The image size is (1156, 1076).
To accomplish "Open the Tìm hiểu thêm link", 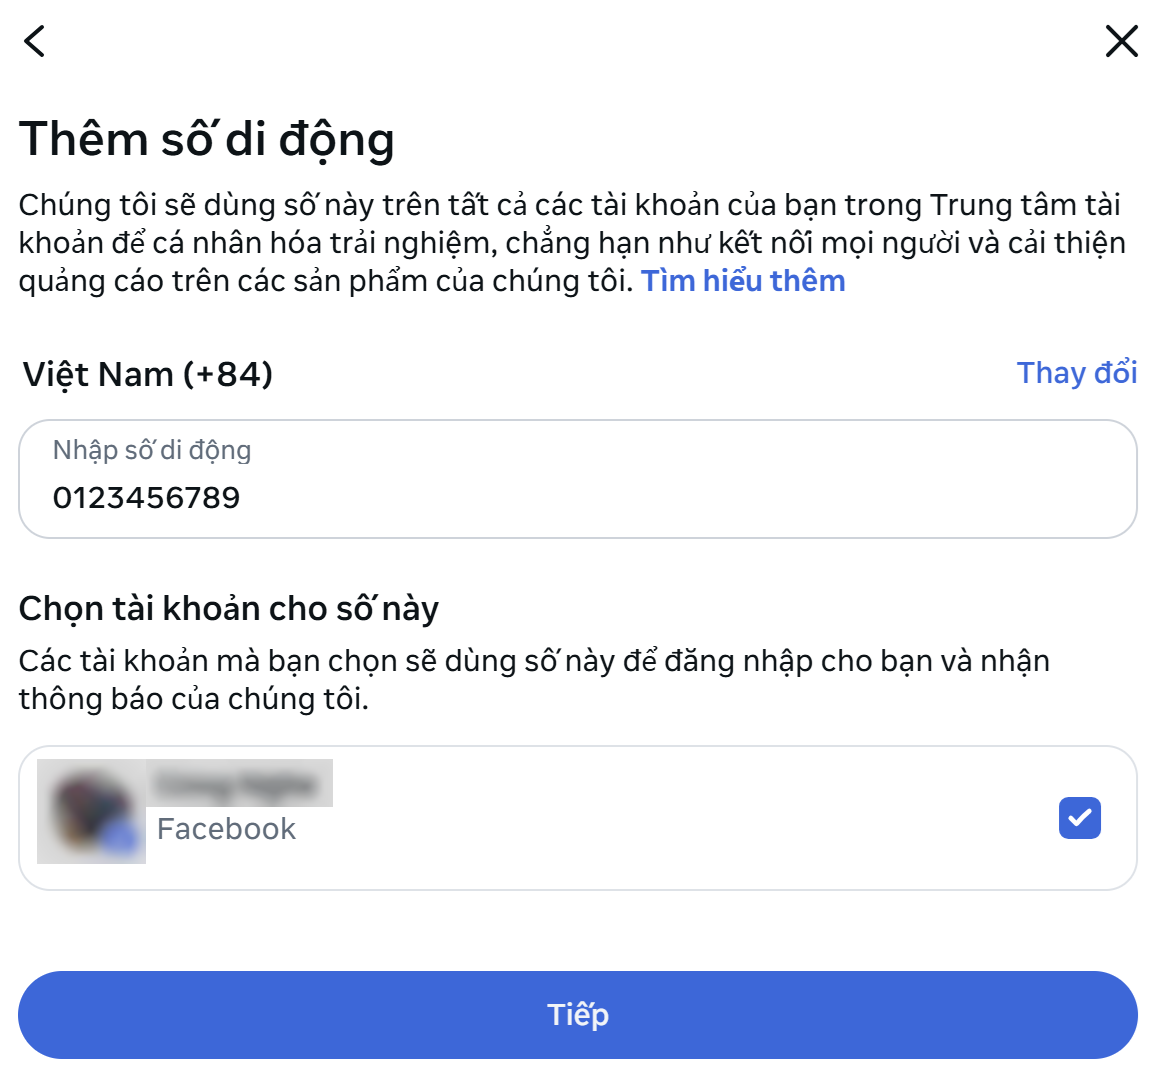I will [x=743, y=281].
